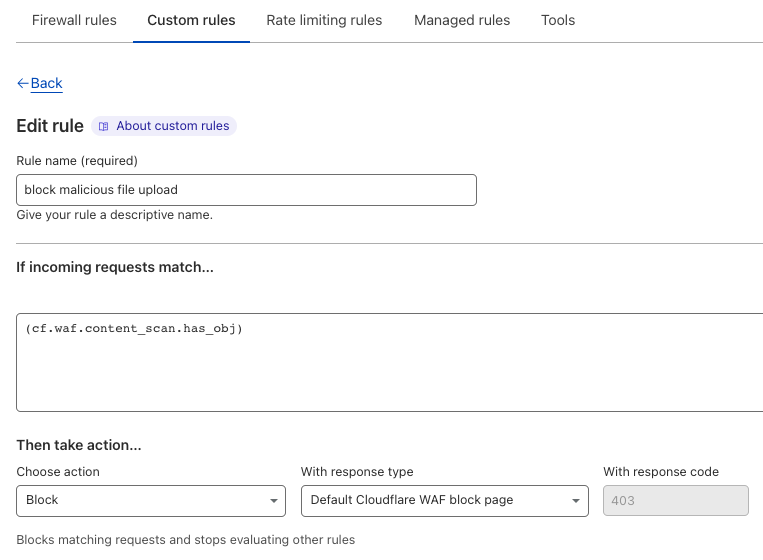
Task: Go to the Tools tab
Action: coord(558,20)
